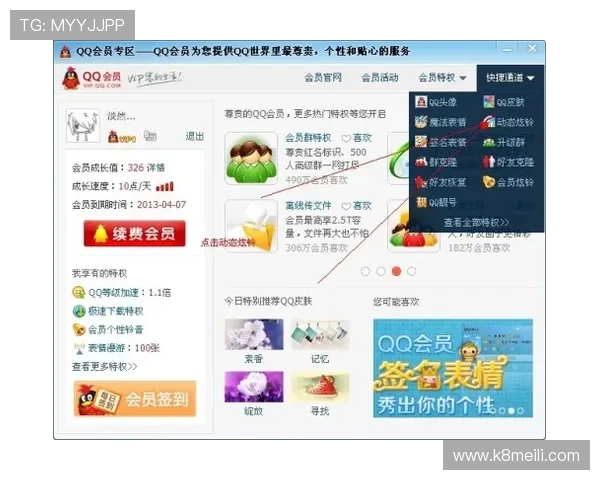This screenshot has height=480, width=600.
Task: Choose 升级群 icon in dropdown
Action: [x=489, y=142]
